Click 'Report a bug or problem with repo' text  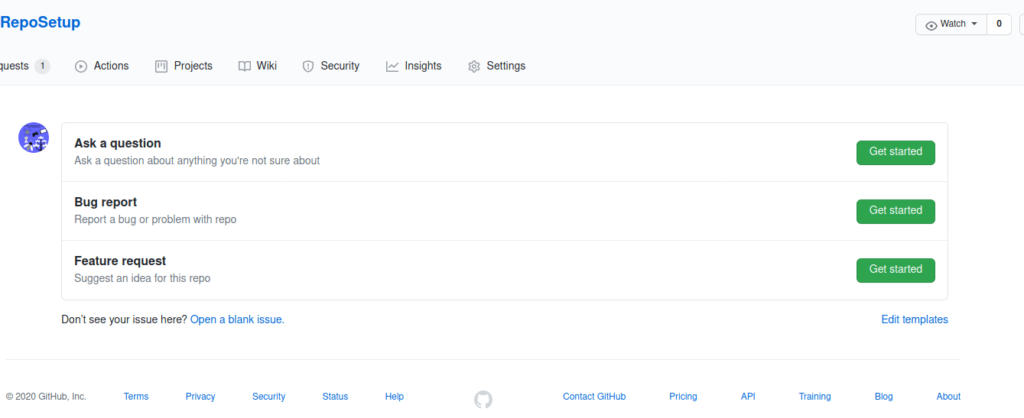pyautogui.click(x=155, y=219)
